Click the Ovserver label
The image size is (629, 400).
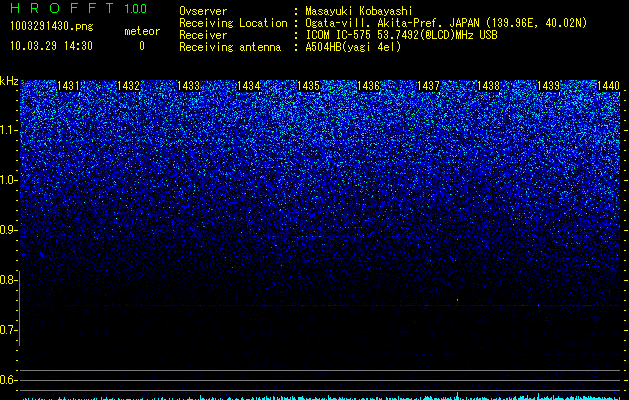click(203, 11)
